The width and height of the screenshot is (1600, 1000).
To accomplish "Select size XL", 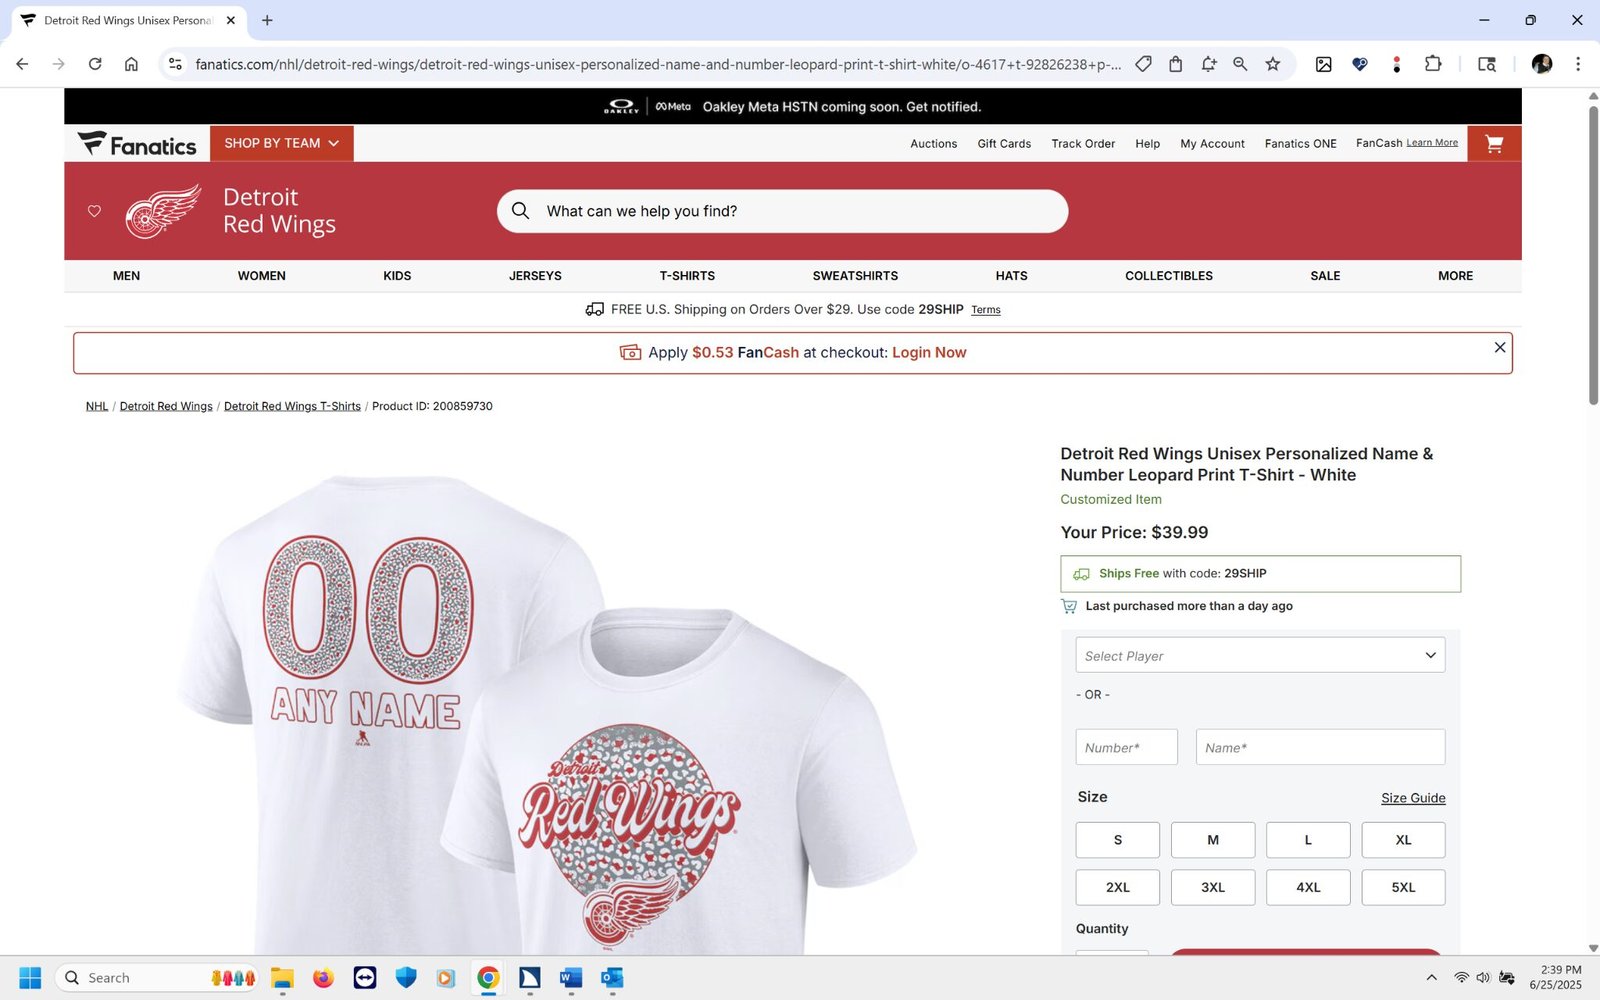I will point(1403,840).
